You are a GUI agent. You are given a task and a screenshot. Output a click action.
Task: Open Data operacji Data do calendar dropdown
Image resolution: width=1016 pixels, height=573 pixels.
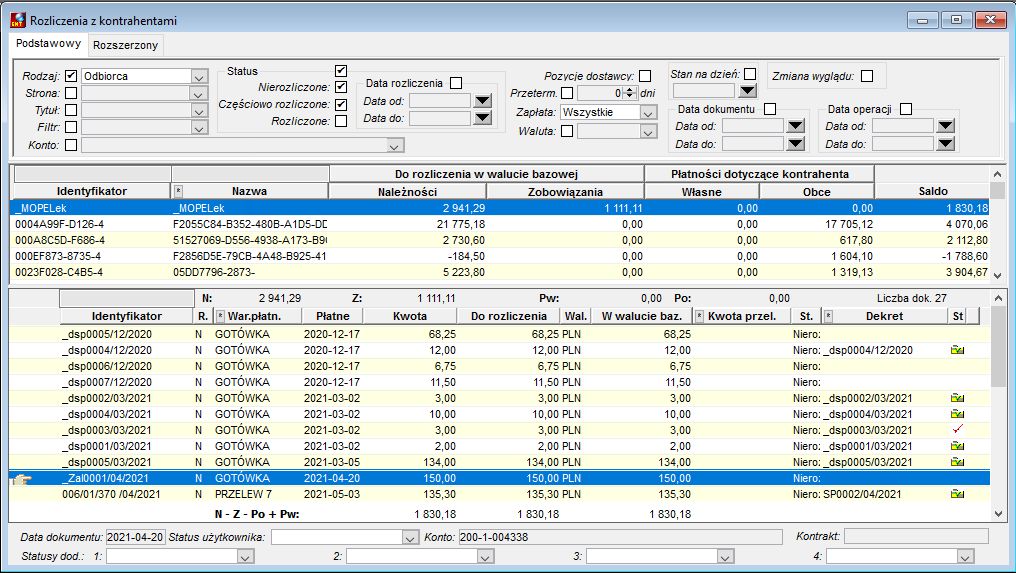tap(946, 144)
